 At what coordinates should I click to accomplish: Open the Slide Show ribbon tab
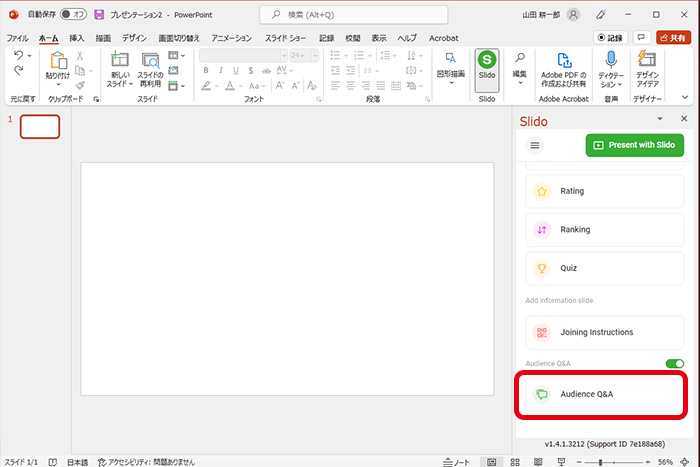click(285, 38)
